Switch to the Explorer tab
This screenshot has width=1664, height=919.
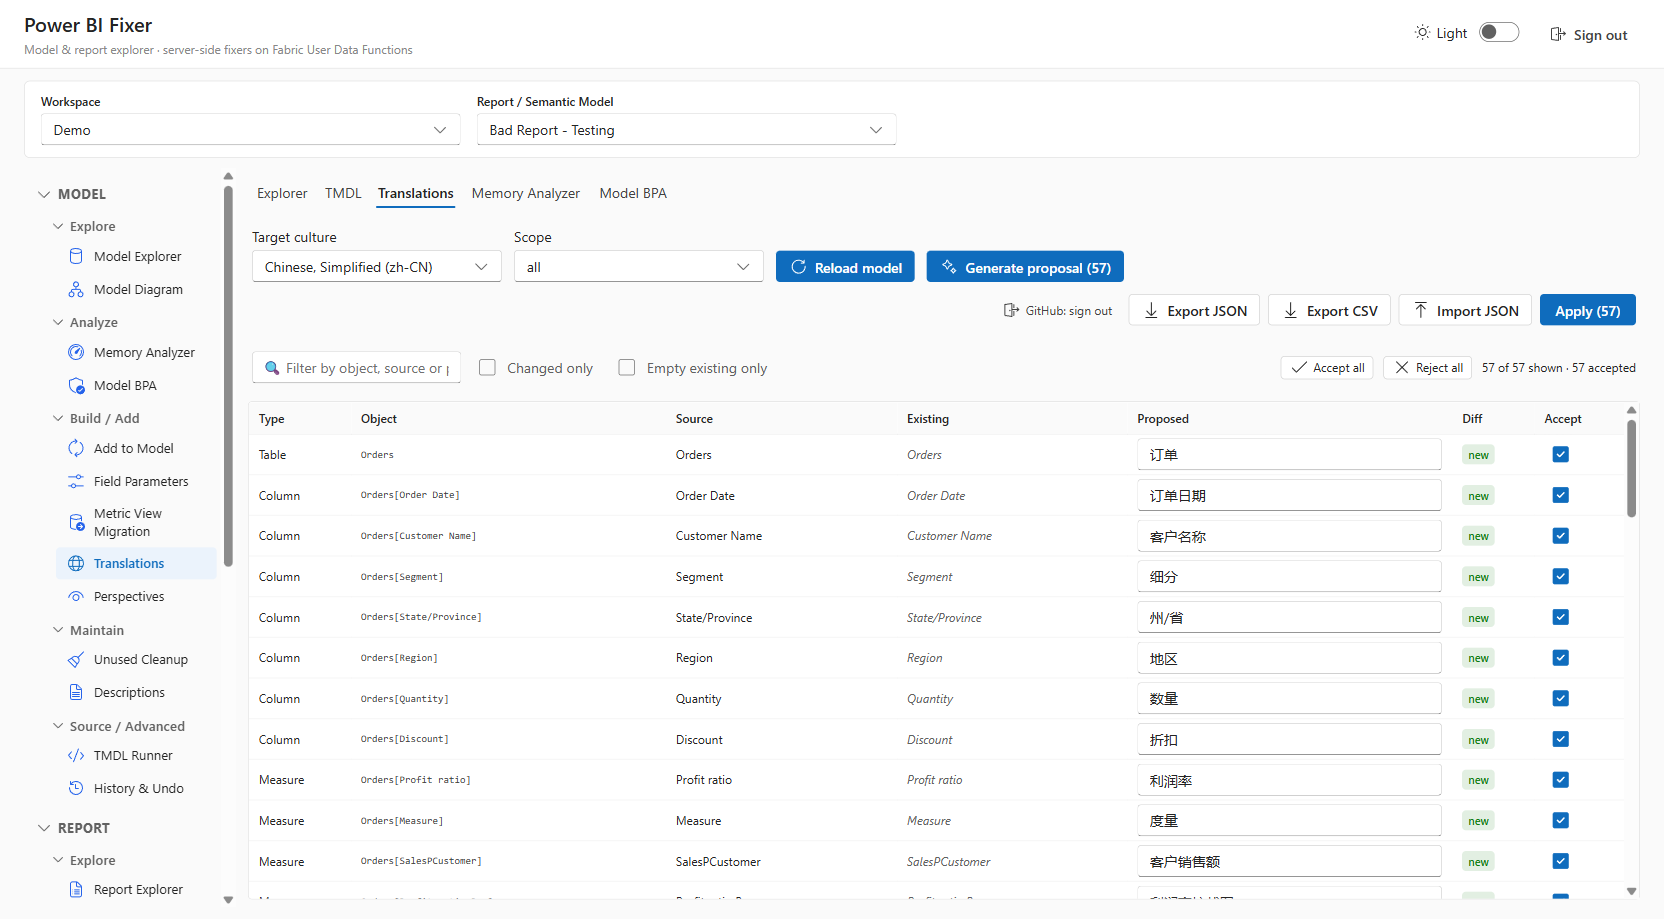coord(282,193)
